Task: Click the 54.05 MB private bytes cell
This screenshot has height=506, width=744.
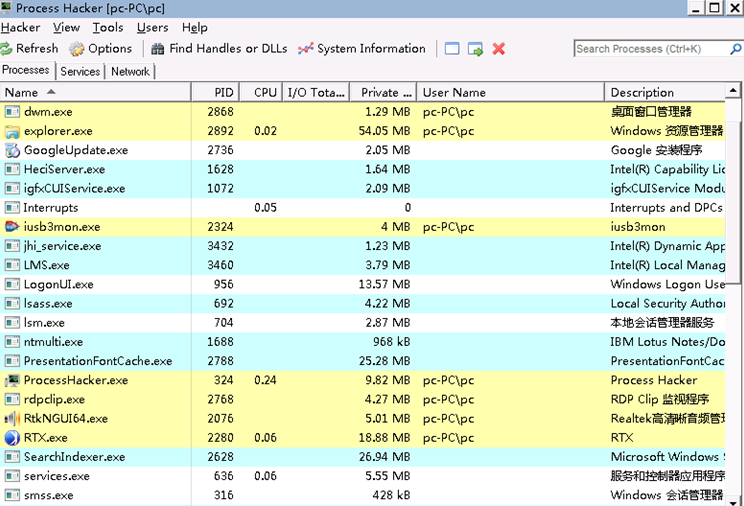Action: [x=384, y=131]
